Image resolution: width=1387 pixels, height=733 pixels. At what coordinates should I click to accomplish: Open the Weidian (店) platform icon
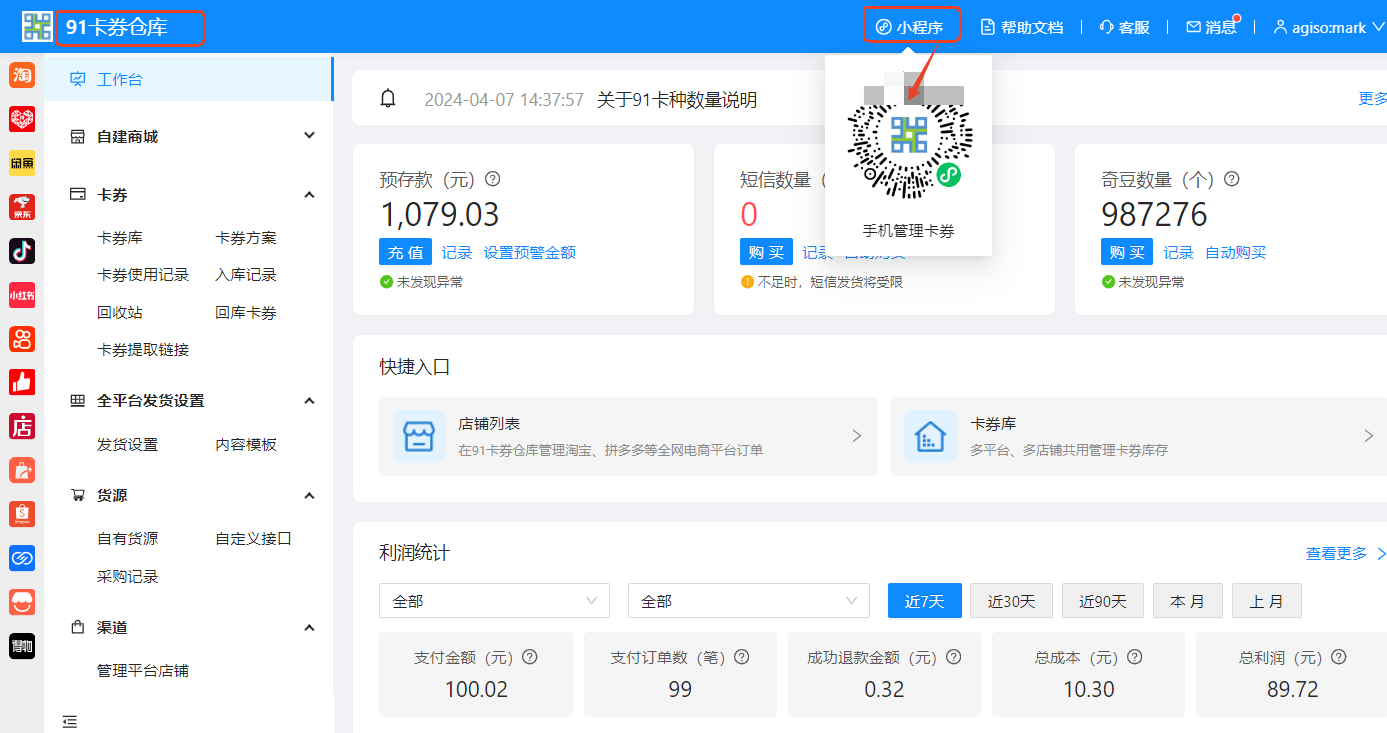pyautogui.click(x=22, y=426)
